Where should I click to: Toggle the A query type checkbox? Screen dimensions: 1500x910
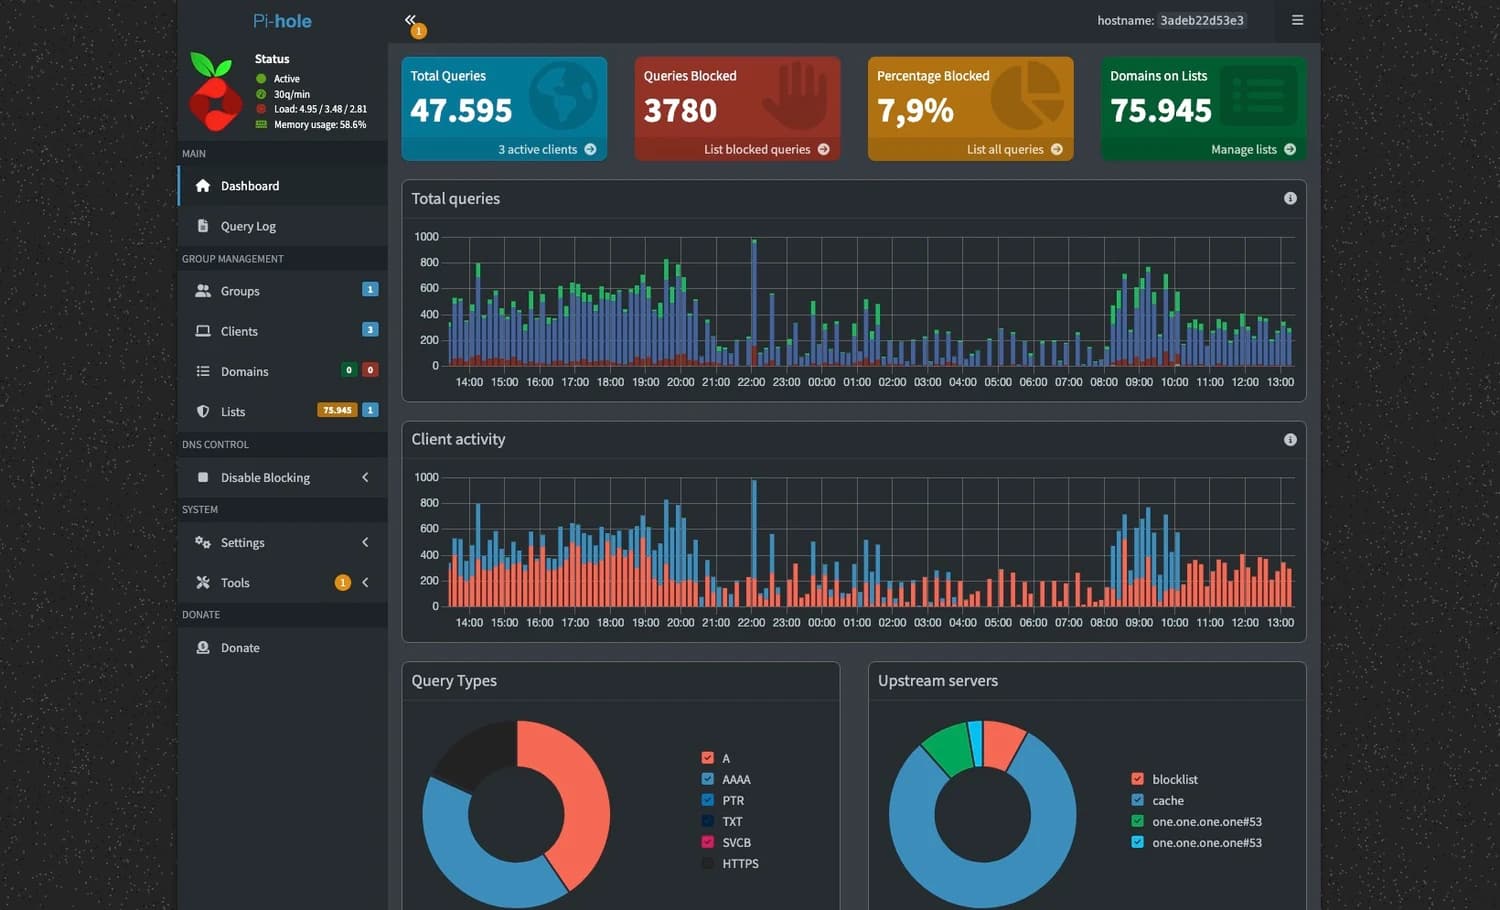point(708,758)
